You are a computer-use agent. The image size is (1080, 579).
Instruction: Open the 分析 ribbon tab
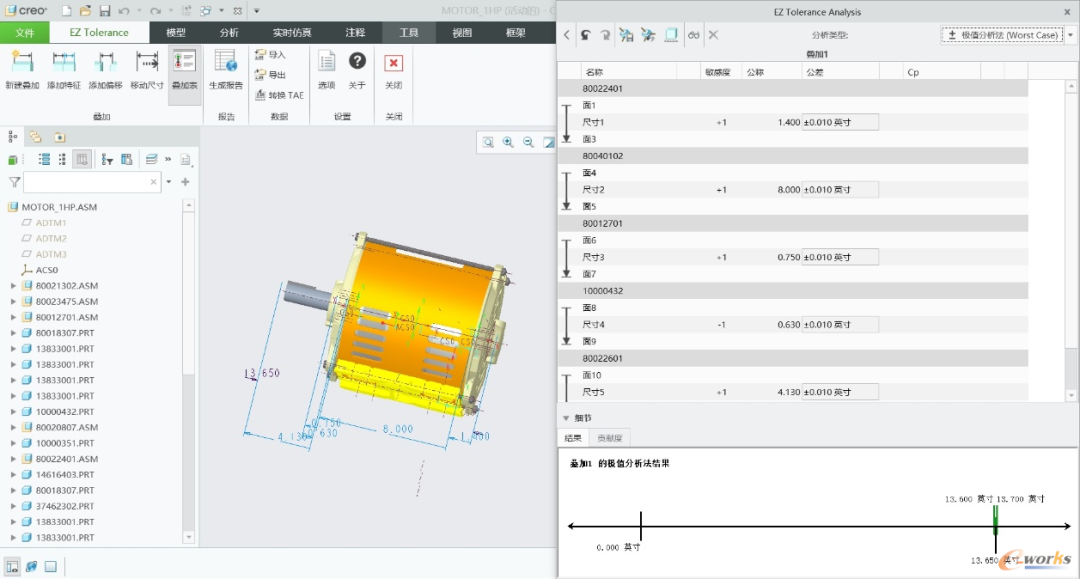(x=229, y=32)
